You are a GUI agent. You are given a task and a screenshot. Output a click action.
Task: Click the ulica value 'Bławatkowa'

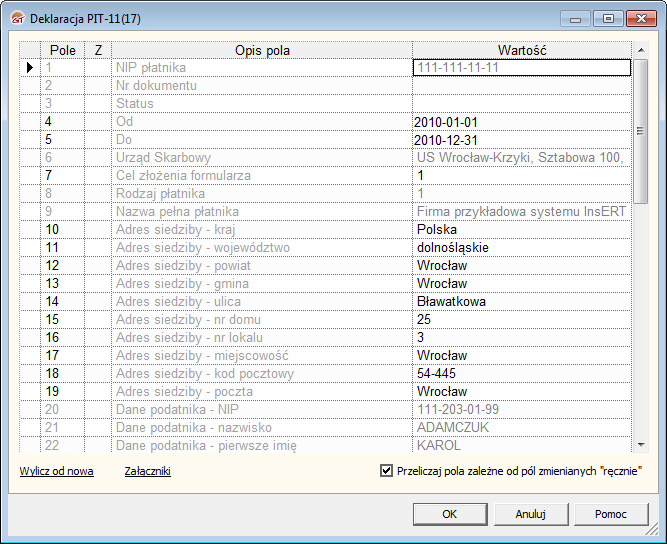521,302
